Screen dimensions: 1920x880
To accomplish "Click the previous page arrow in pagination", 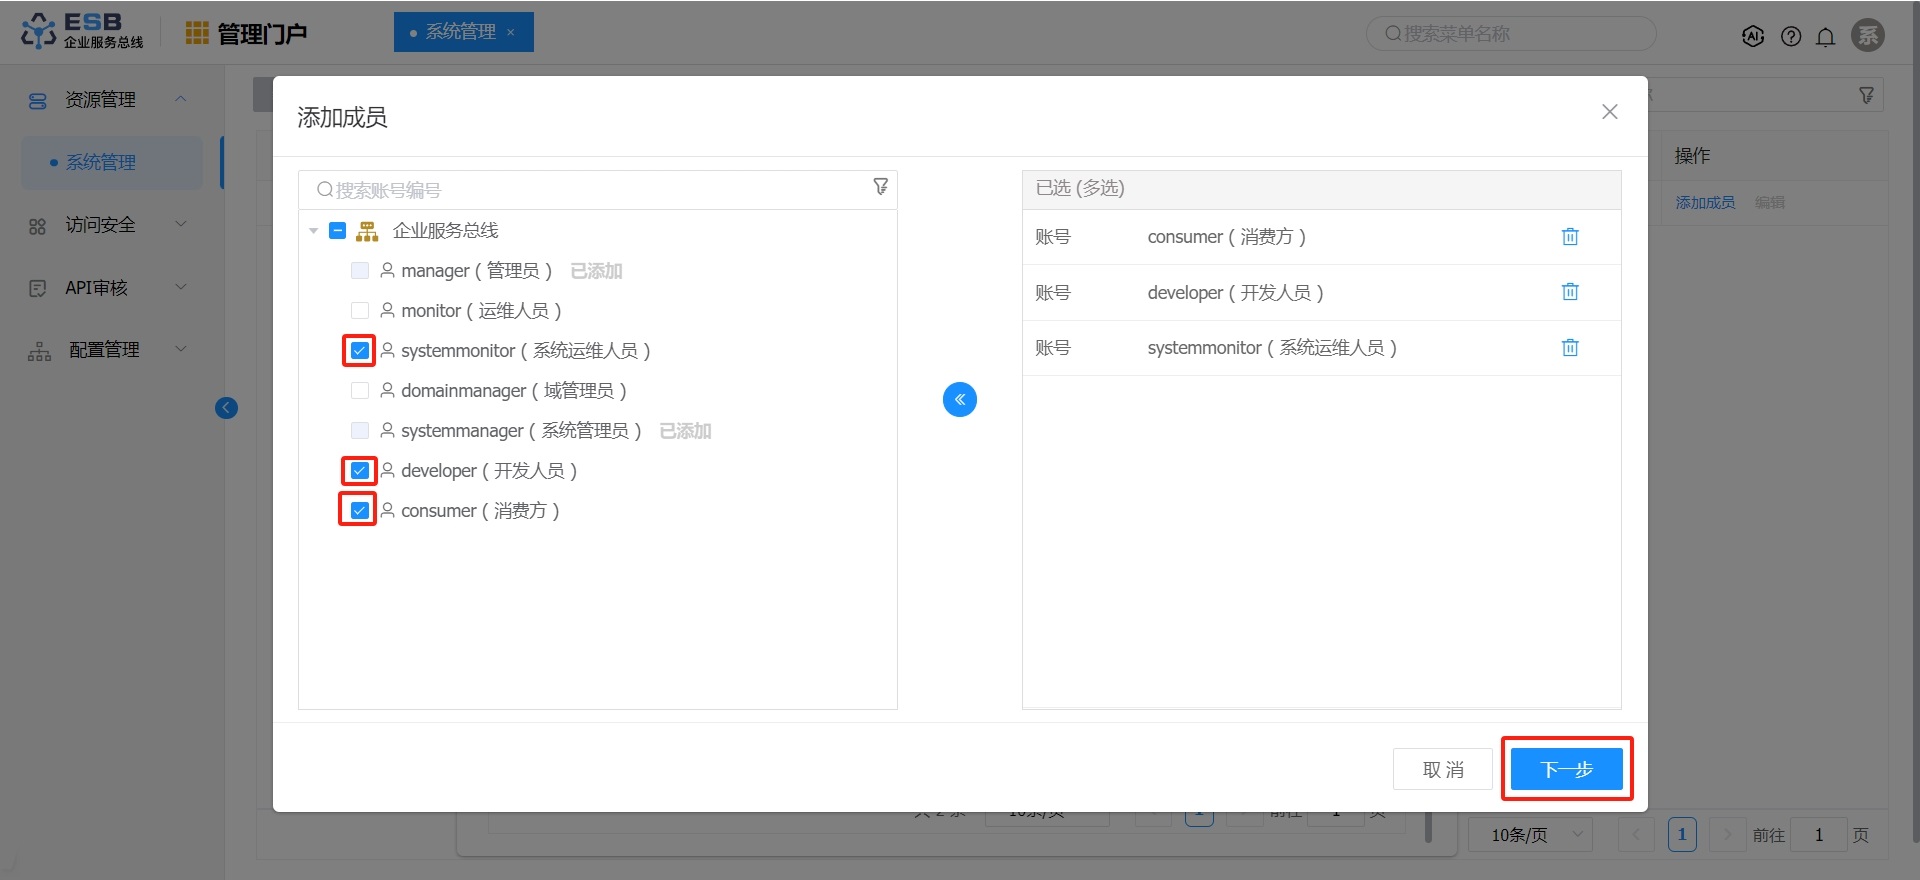I will [x=1637, y=835].
